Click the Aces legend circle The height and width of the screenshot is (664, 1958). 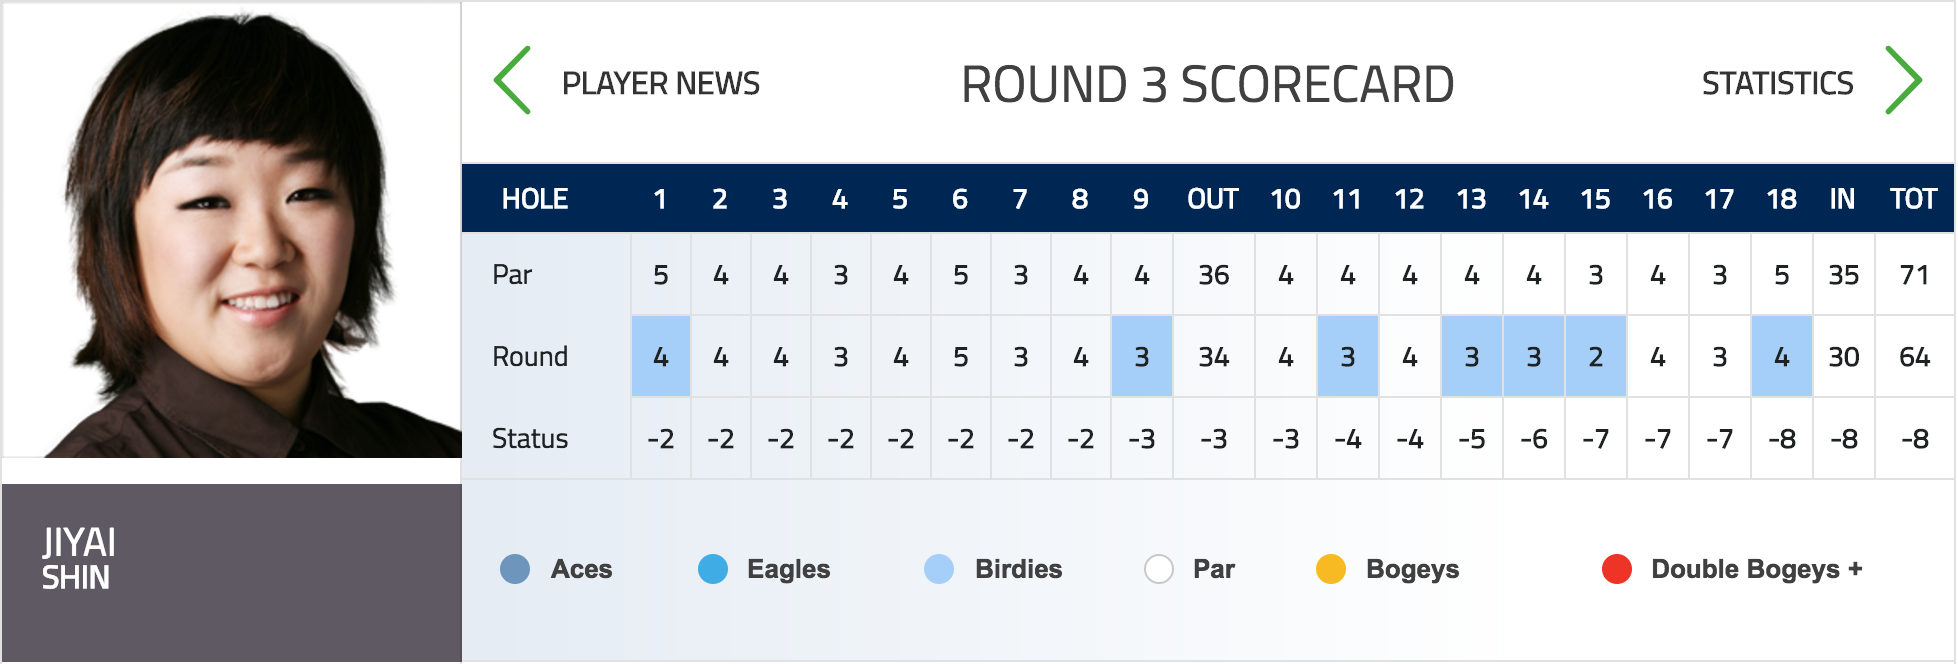pos(515,569)
